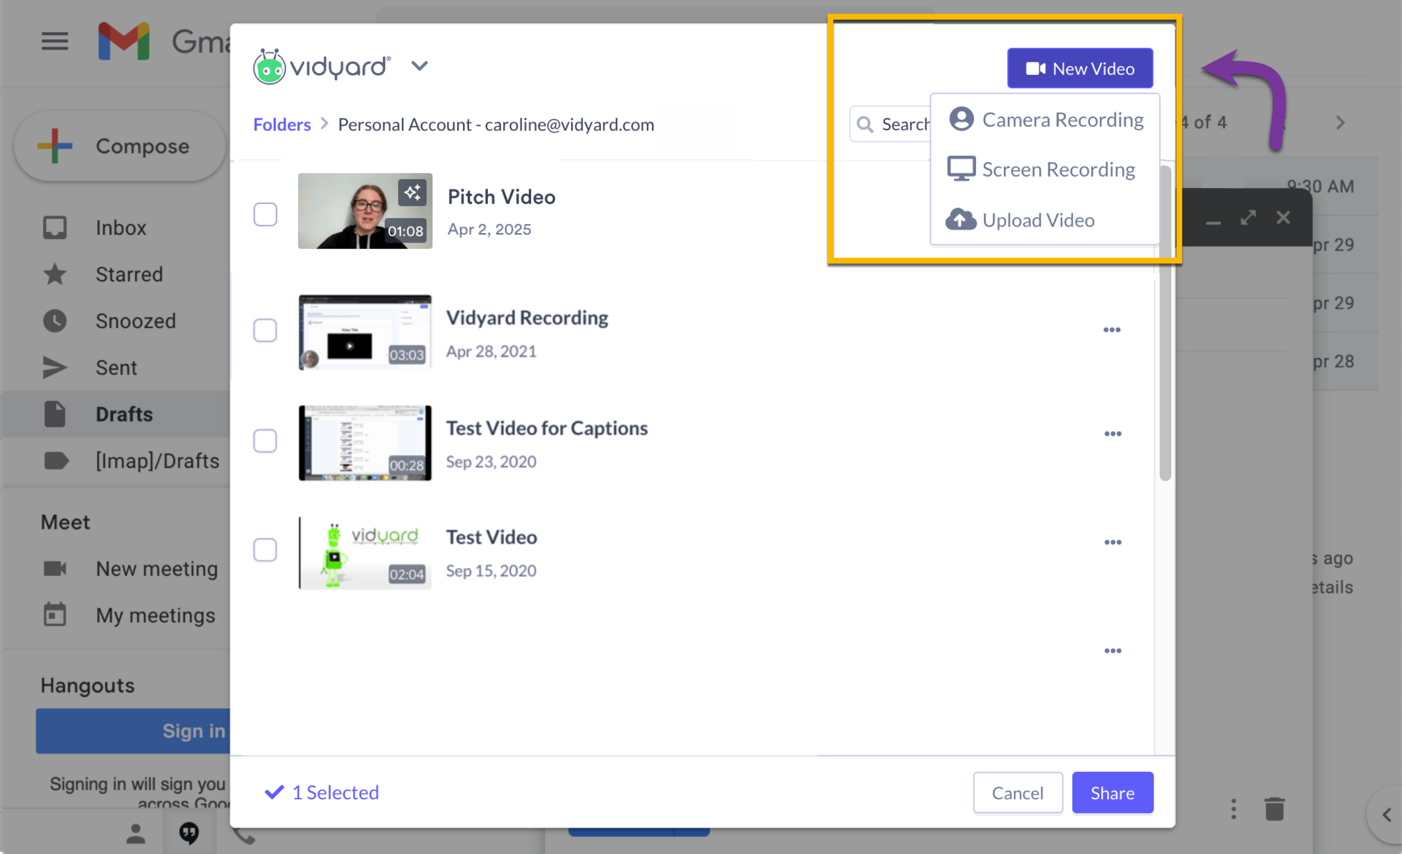
Task: Open the Test Video robot thumbnail
Action: click(365, 552)
